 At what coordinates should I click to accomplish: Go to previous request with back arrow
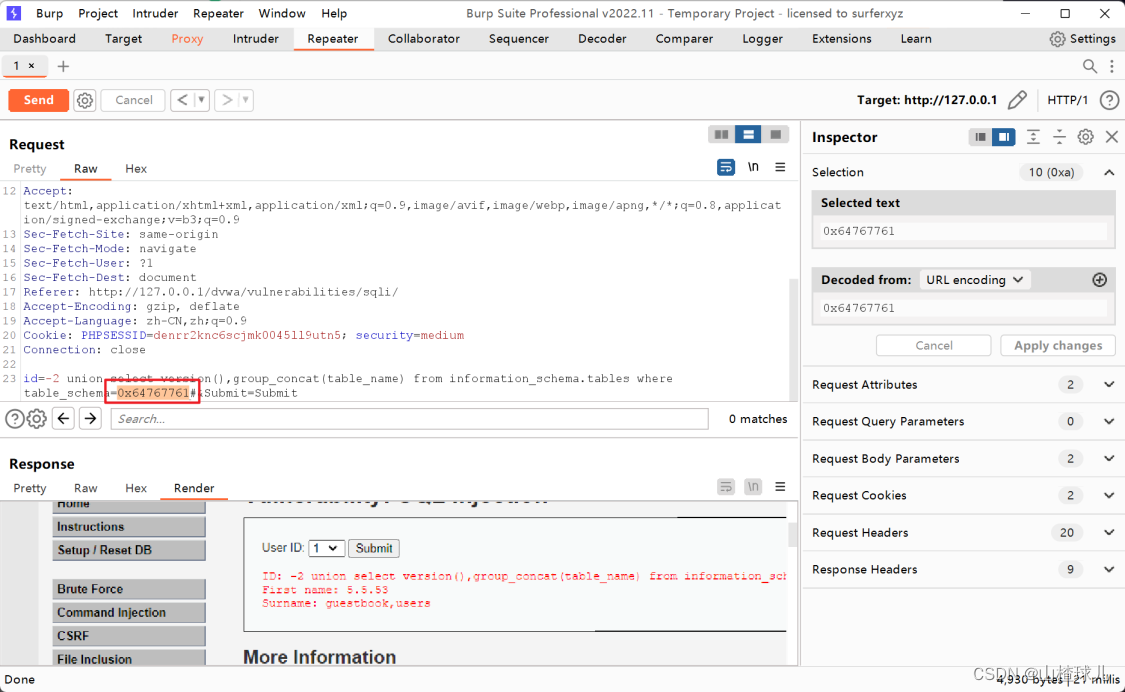(182, 100)
